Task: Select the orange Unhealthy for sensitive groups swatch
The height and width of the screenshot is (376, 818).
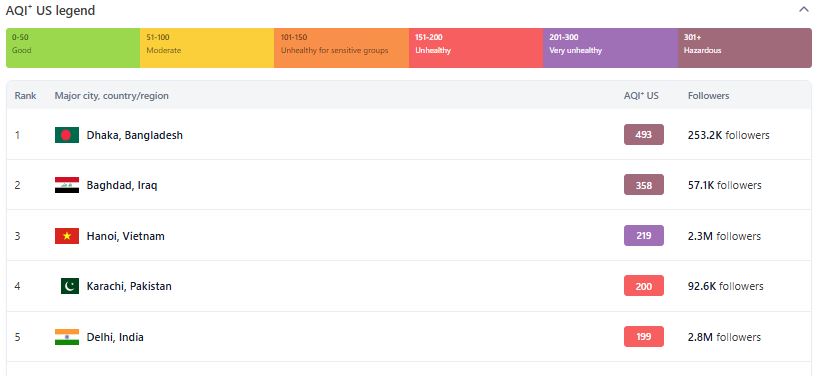Action: click(x=342, y=48)
